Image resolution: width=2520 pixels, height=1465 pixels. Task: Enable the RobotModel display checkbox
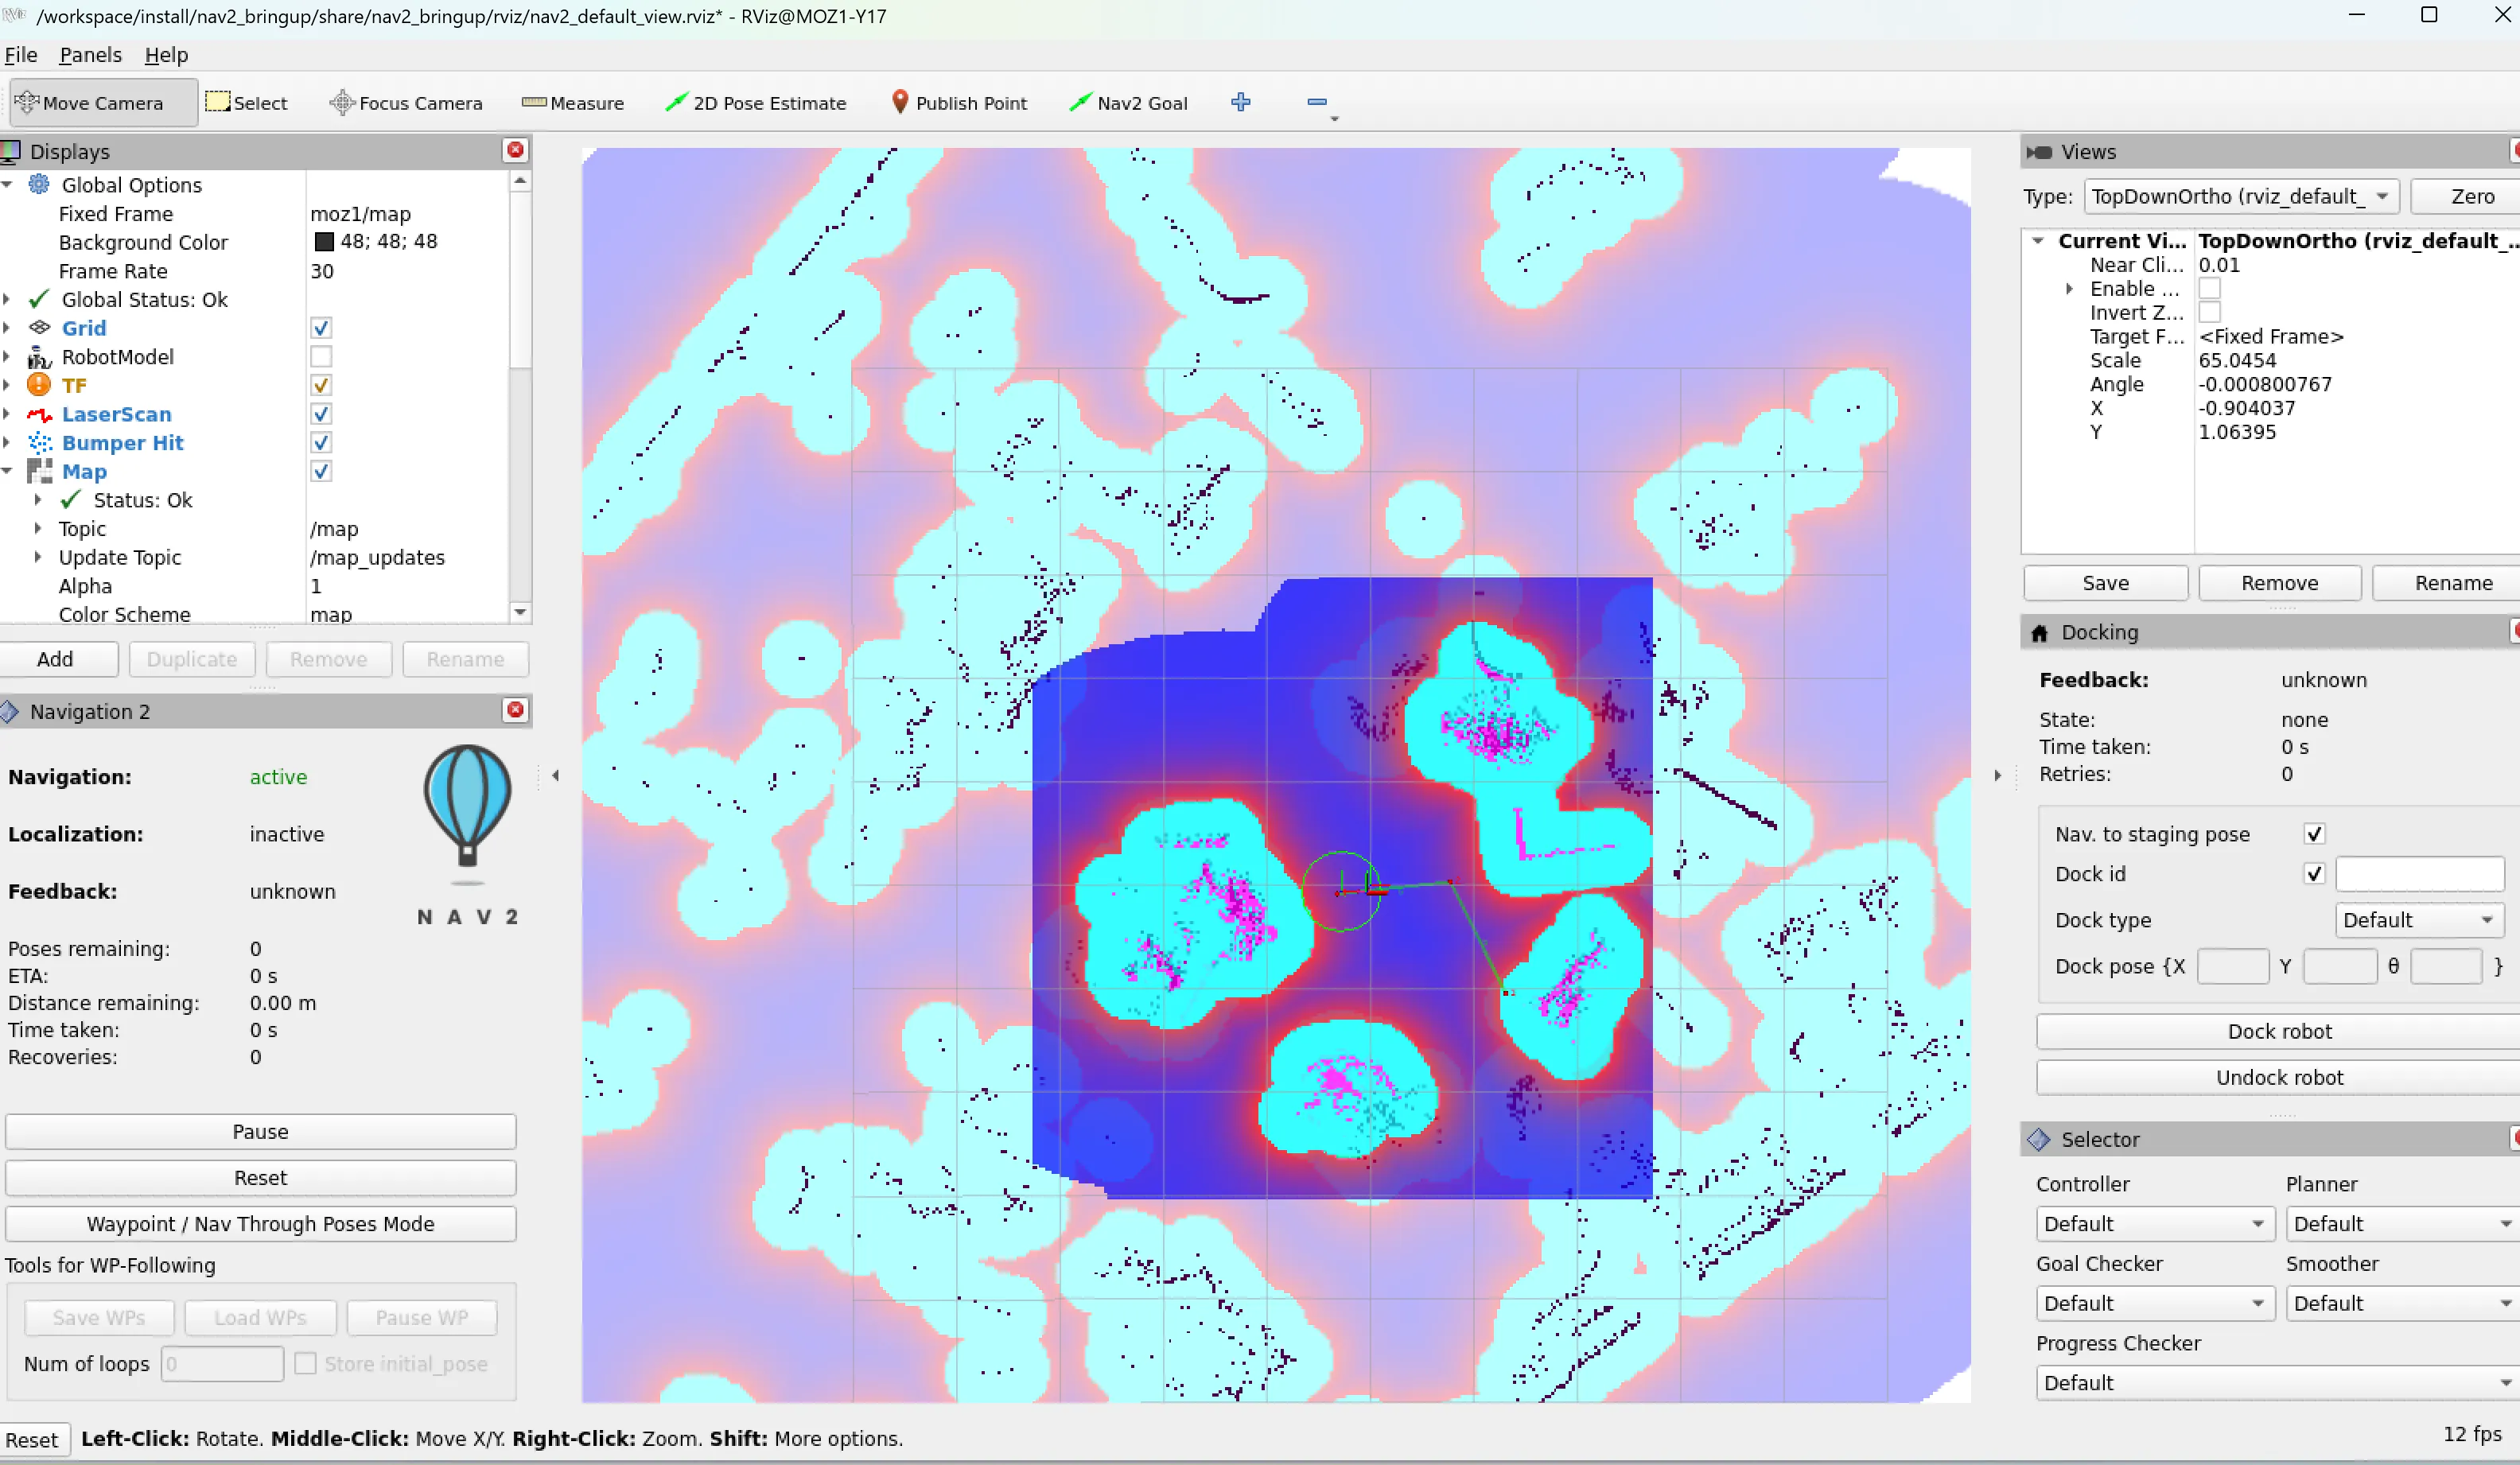321,357
